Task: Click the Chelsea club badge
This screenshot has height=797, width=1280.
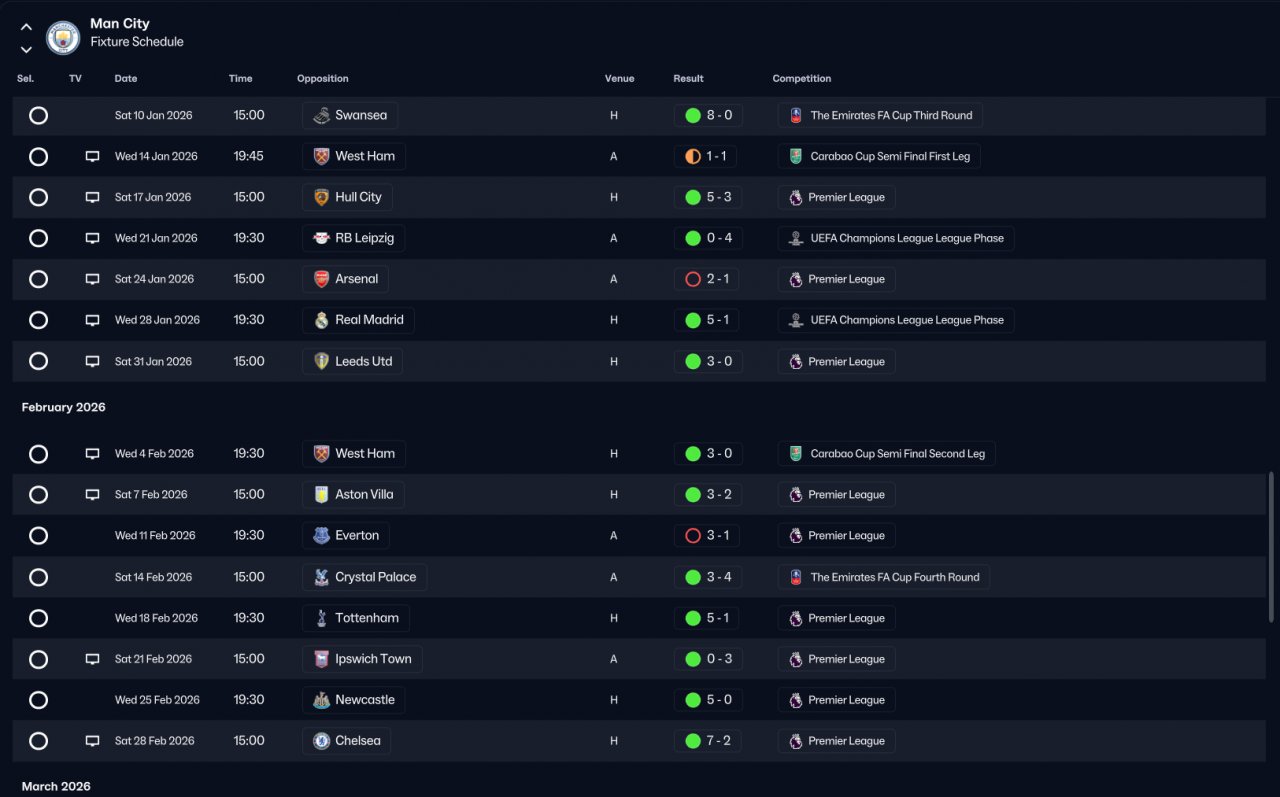Action: coord(321,741)
